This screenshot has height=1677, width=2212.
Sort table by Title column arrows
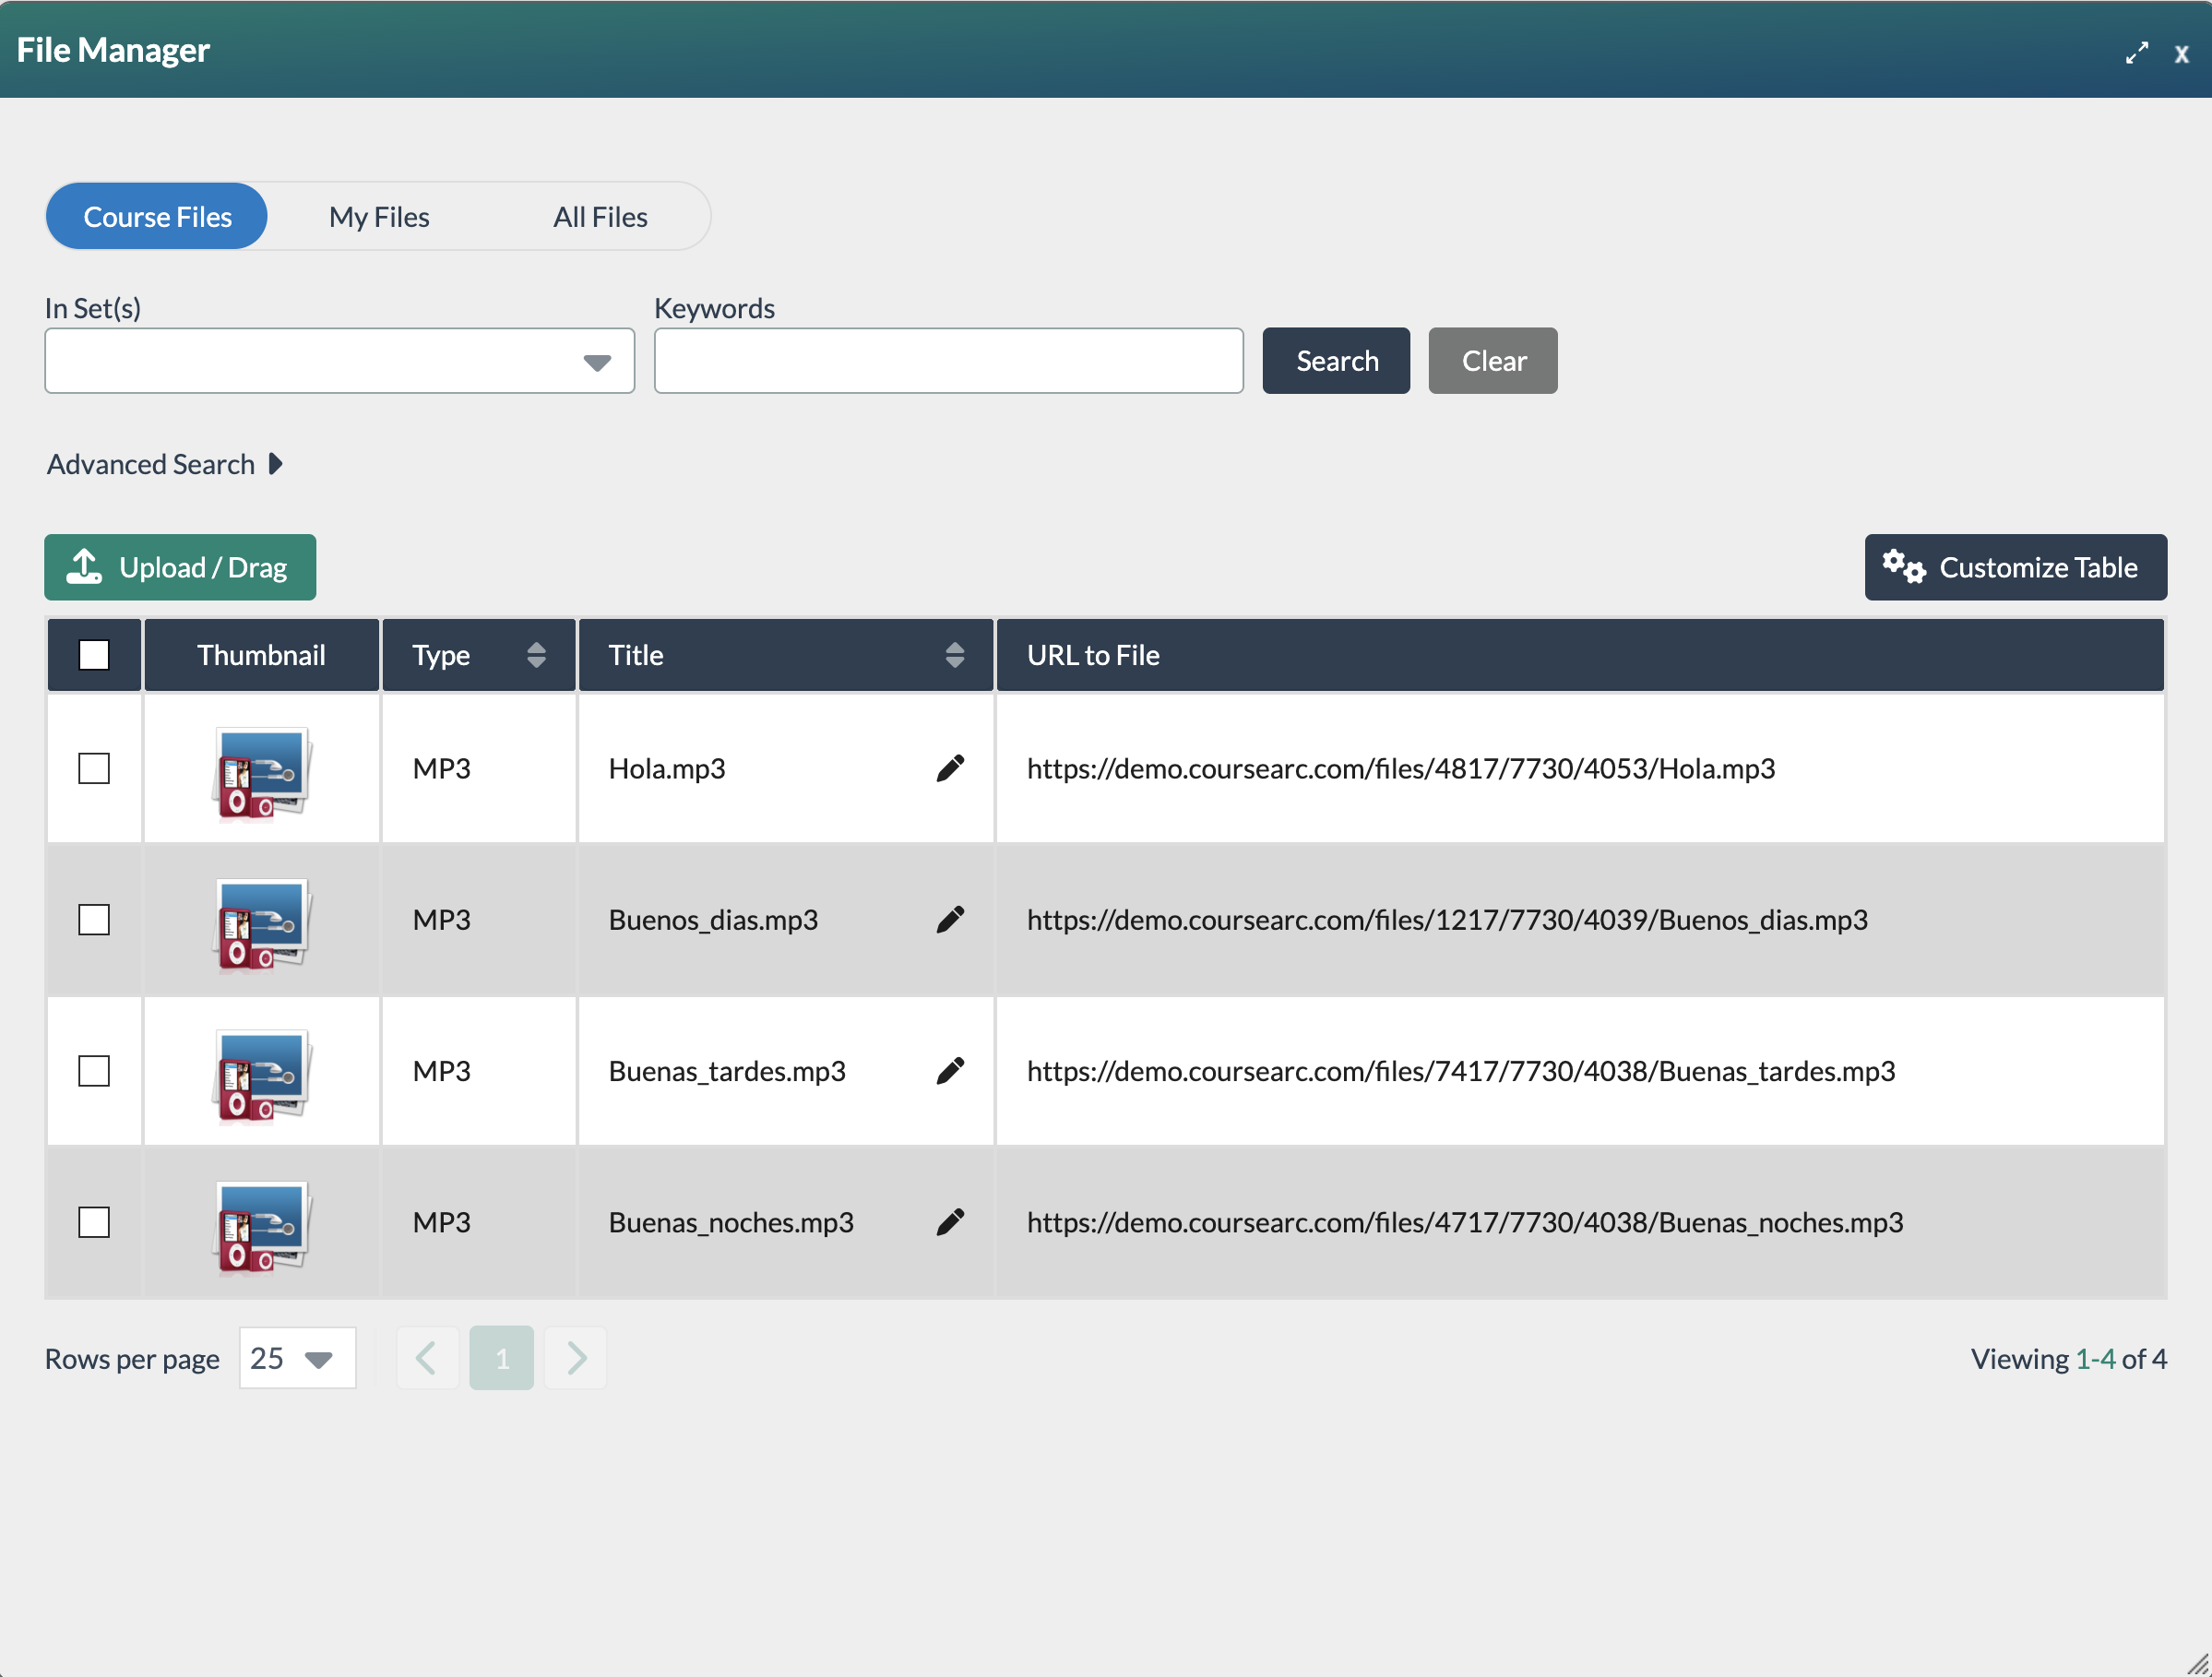954,655
